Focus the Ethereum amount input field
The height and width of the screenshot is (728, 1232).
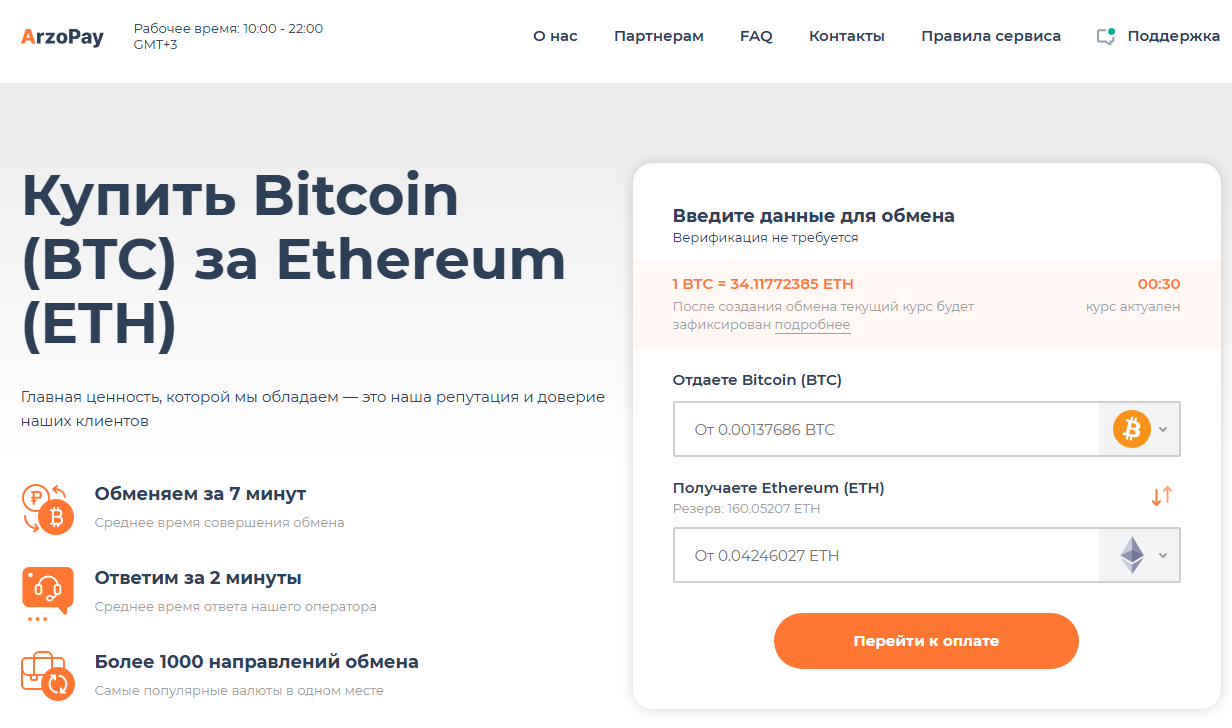click(x=885, y=556)
